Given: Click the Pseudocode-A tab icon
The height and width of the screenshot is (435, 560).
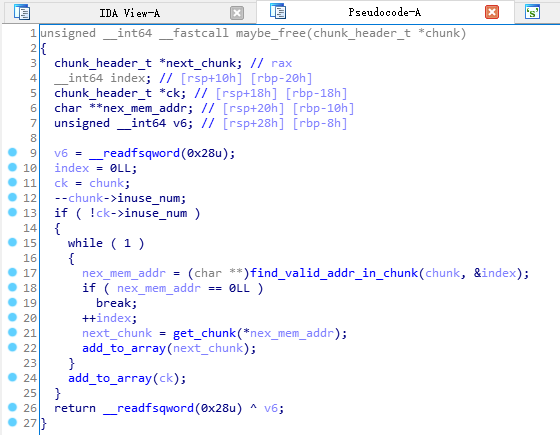Looking at the screenshot, I should [x=278, y=11].
